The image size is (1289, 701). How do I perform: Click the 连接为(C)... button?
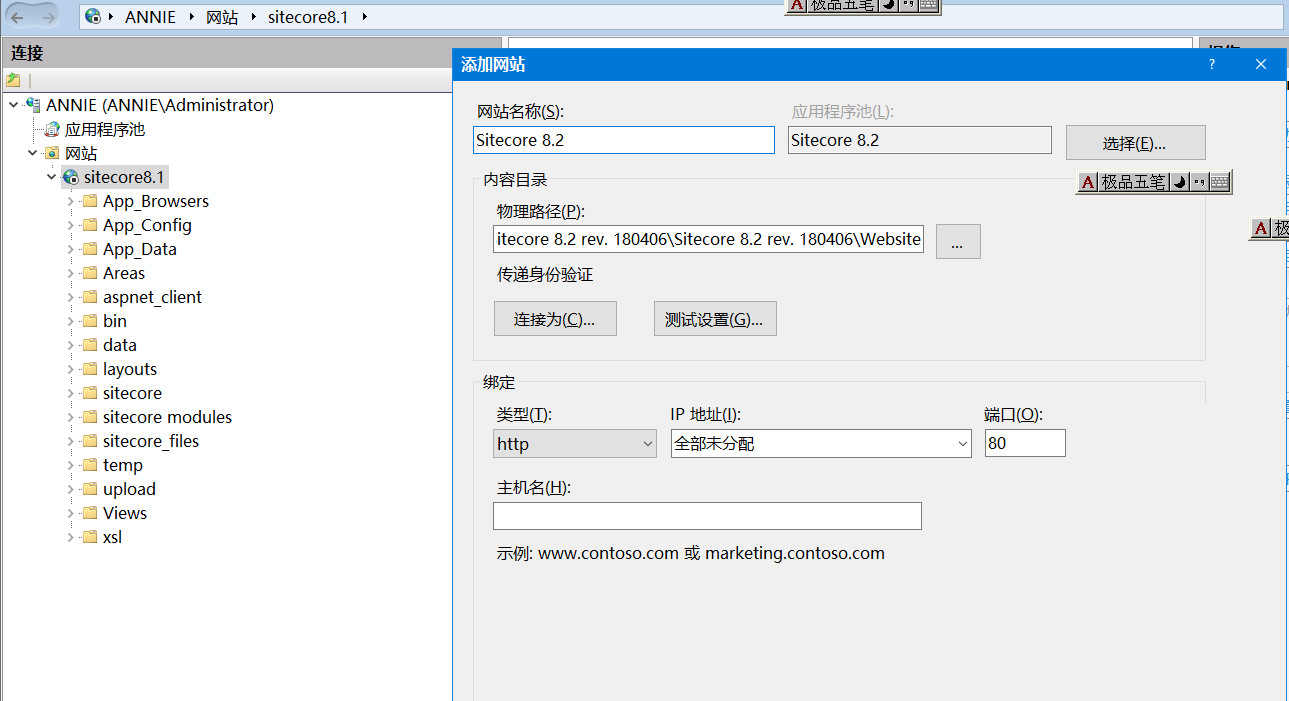click(x=555, y=319)
